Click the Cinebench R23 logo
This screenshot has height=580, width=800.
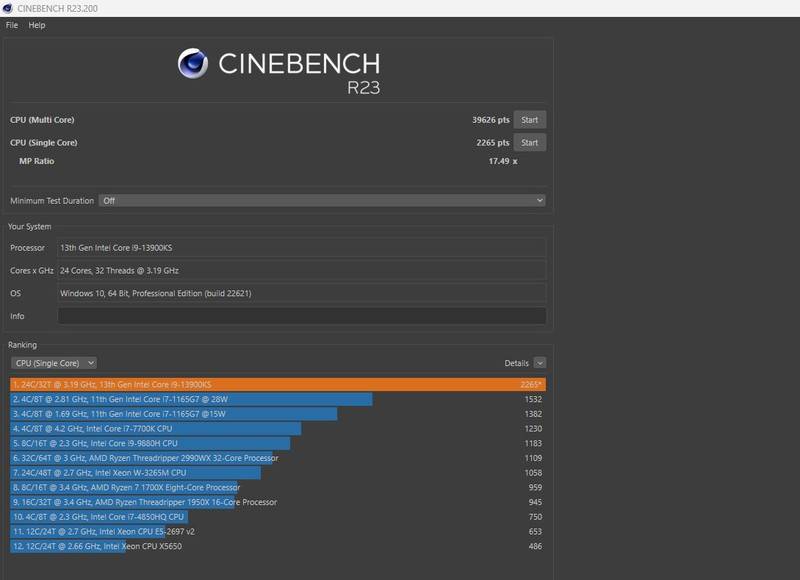tap(279, 71)
